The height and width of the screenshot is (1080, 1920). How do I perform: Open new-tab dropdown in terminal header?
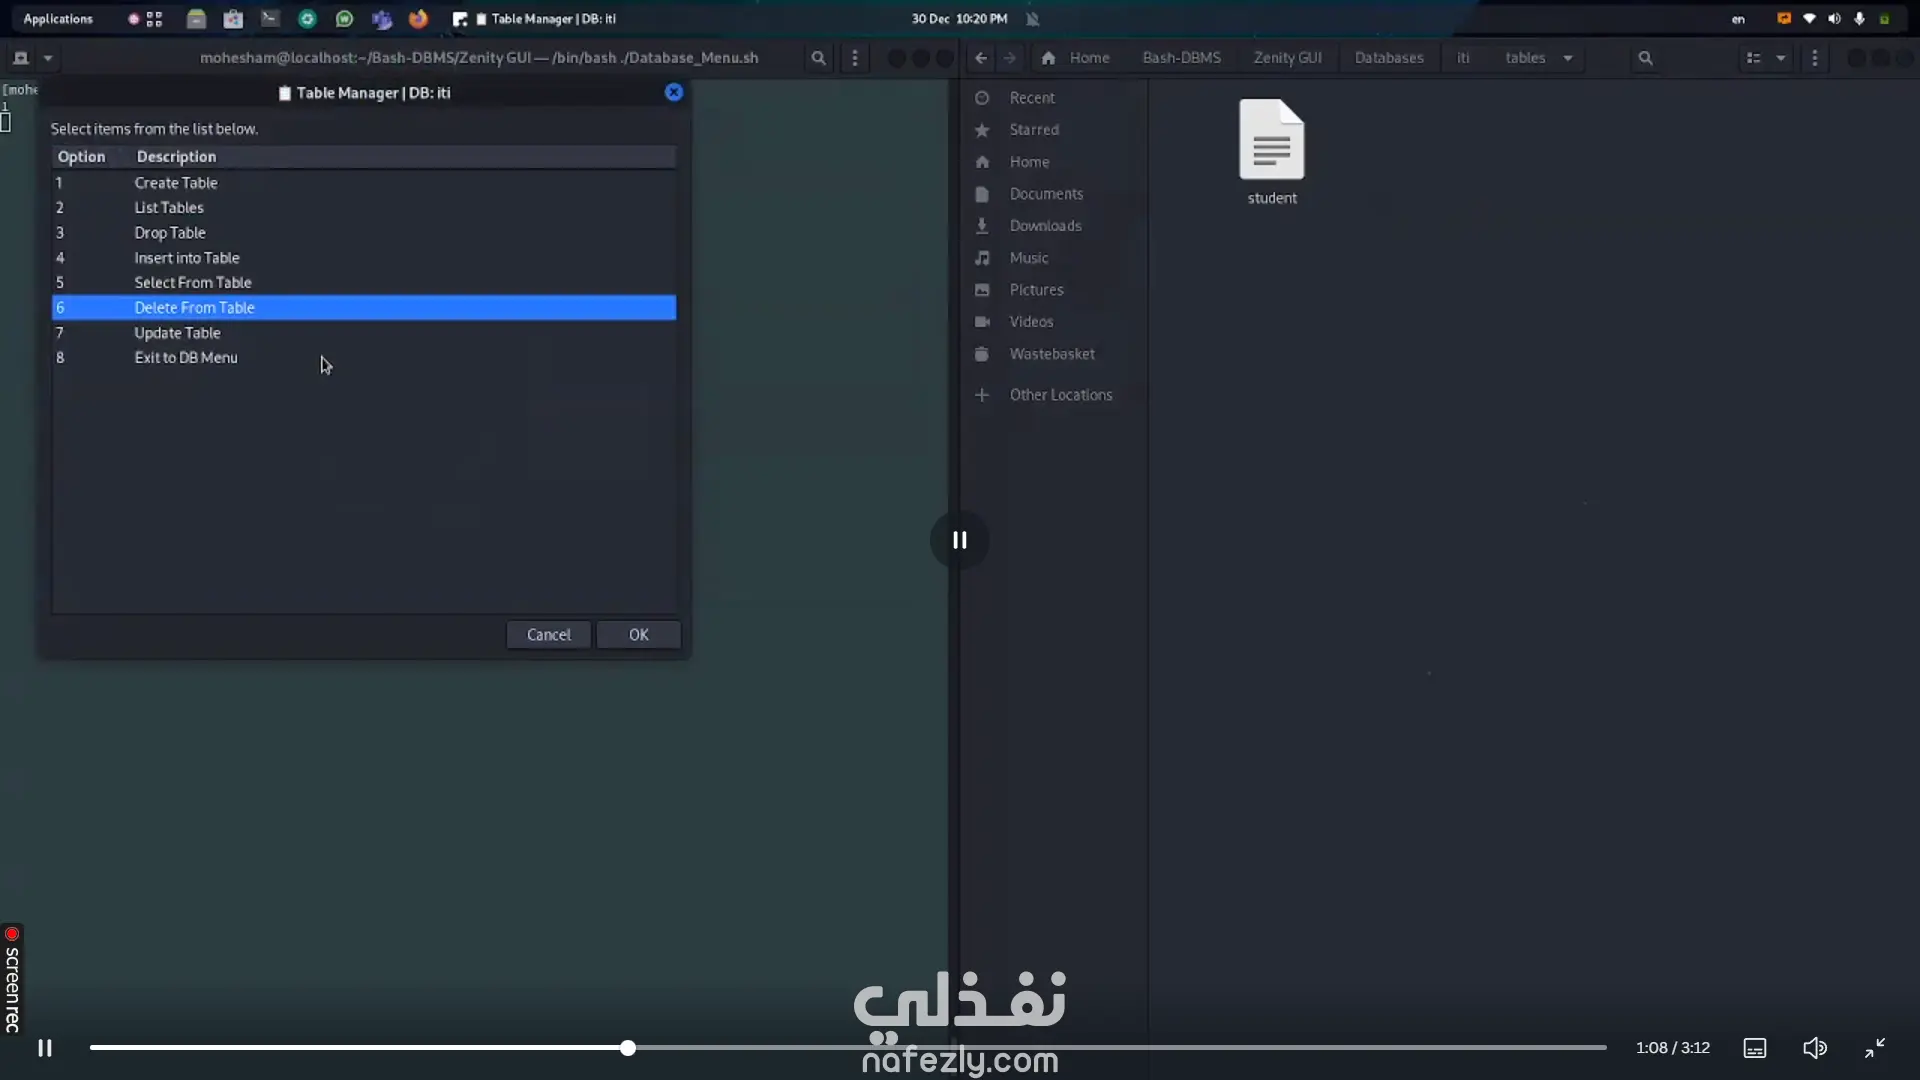[47, 58]
